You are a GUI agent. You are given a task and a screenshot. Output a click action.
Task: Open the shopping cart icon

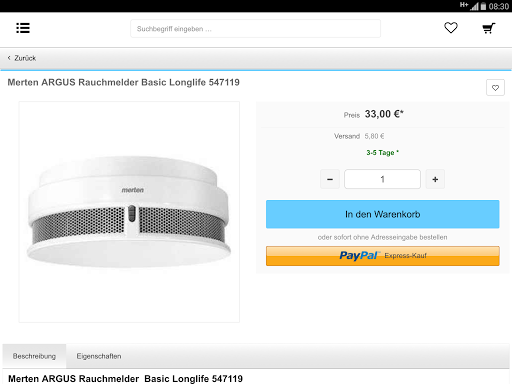[x=489, y=28]
